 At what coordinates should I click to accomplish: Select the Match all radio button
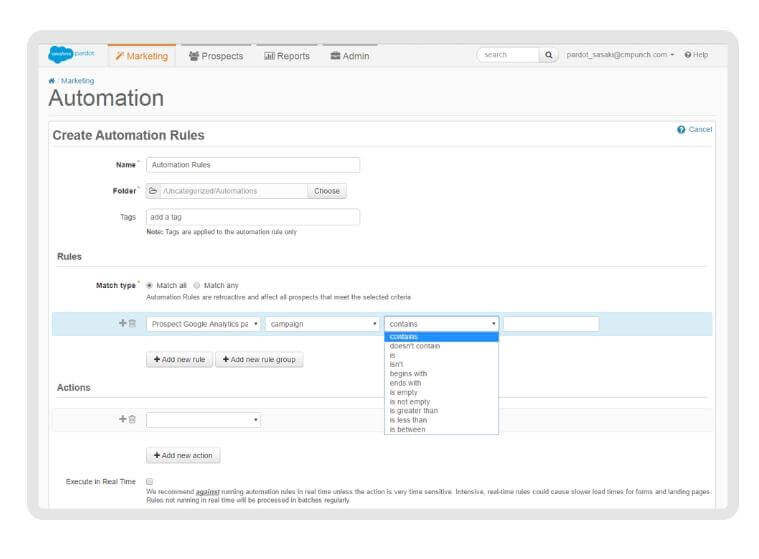click(x=150, y=285)
